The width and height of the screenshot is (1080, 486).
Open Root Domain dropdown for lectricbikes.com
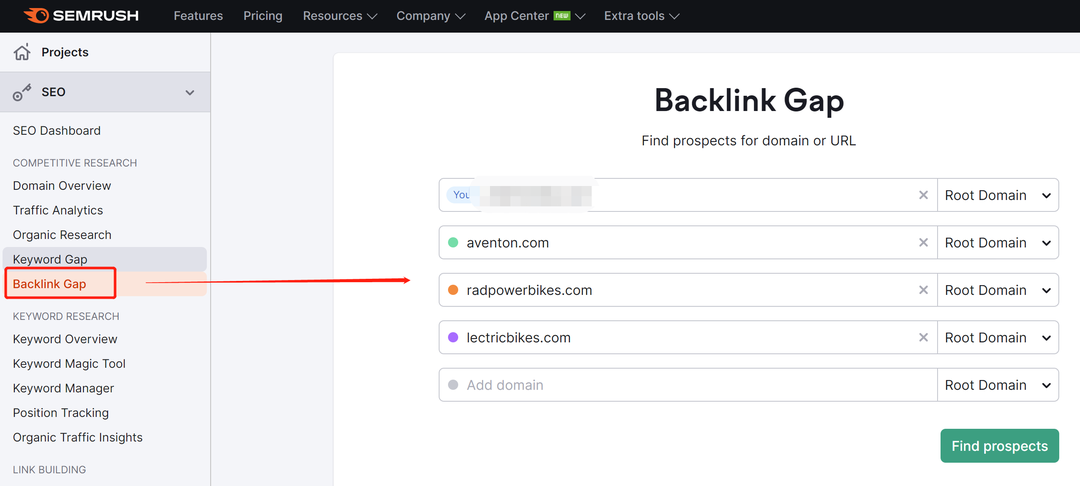[998, 338]
